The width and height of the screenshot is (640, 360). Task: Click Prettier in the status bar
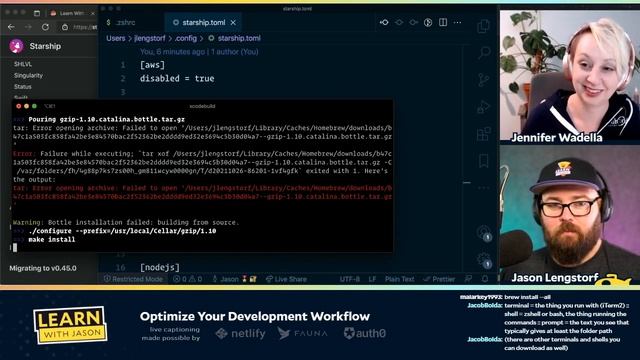tap(439, 279)
